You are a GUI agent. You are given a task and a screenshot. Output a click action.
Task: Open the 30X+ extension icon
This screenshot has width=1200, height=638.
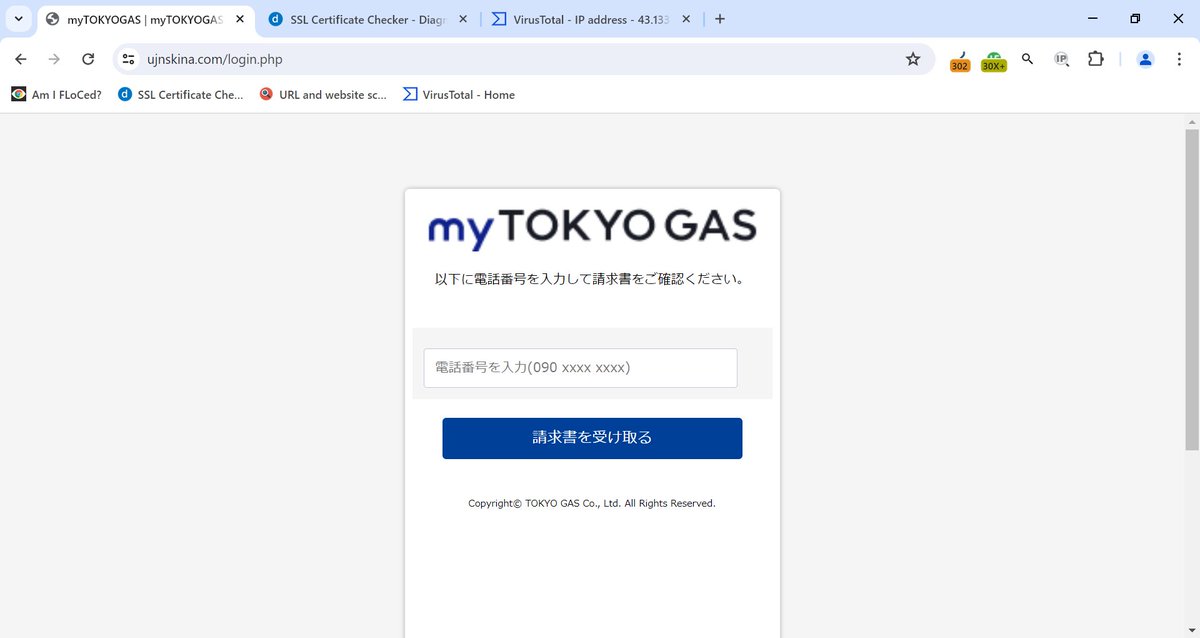(993, 61)
